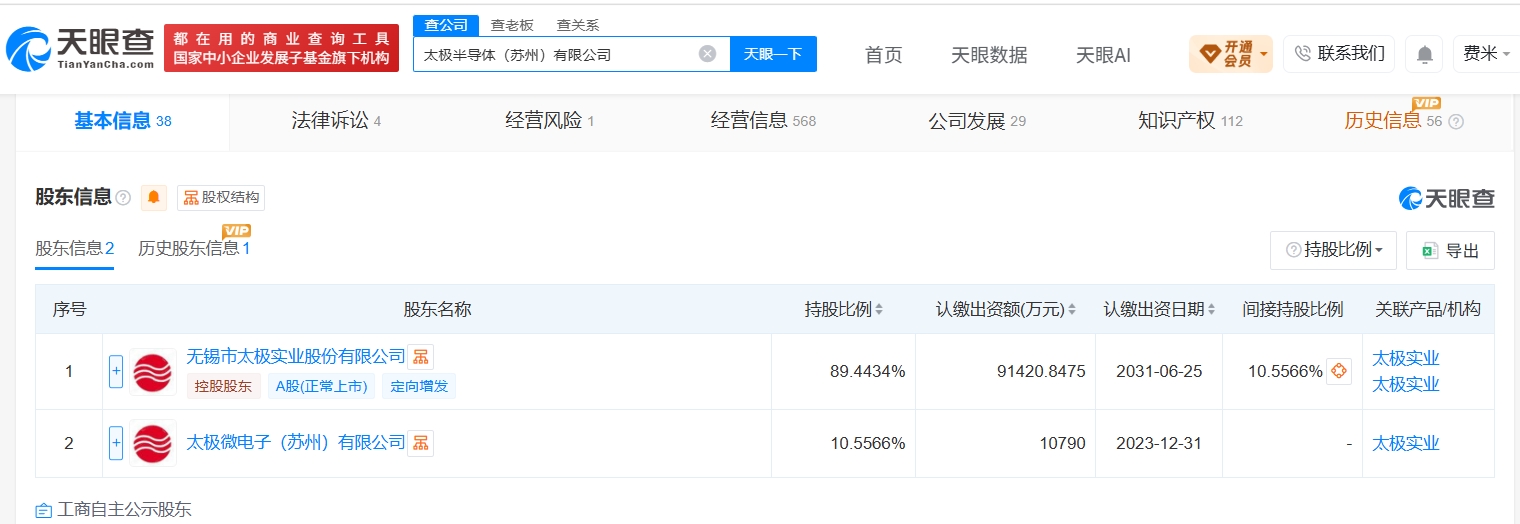Image resolution: width=1520 pixels, height=524 pixels.
Task: Open equity structure icon beside 太极微电子（苏州）有限公司
Action: coord(420,443)
